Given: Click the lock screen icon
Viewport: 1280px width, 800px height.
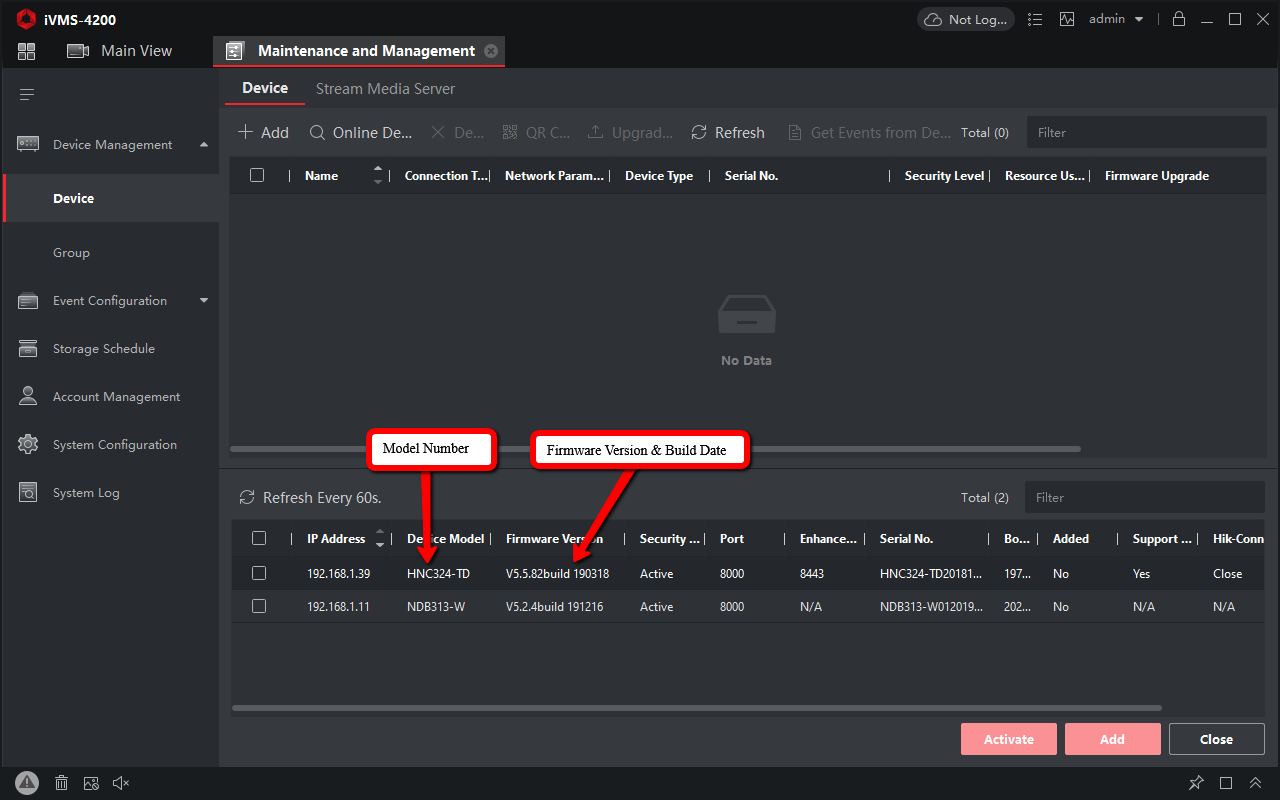Looking at the screenshot, I should [1179, 19].
